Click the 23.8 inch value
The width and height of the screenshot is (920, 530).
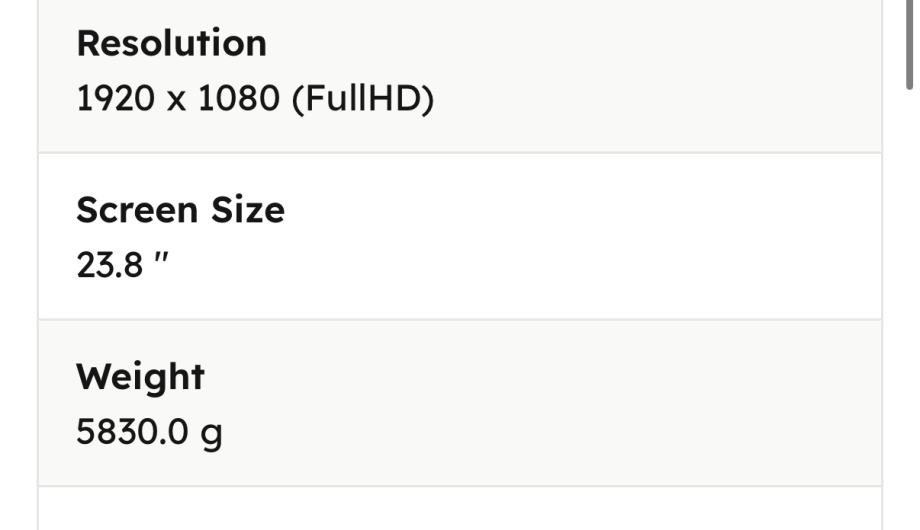pos(122,266)
